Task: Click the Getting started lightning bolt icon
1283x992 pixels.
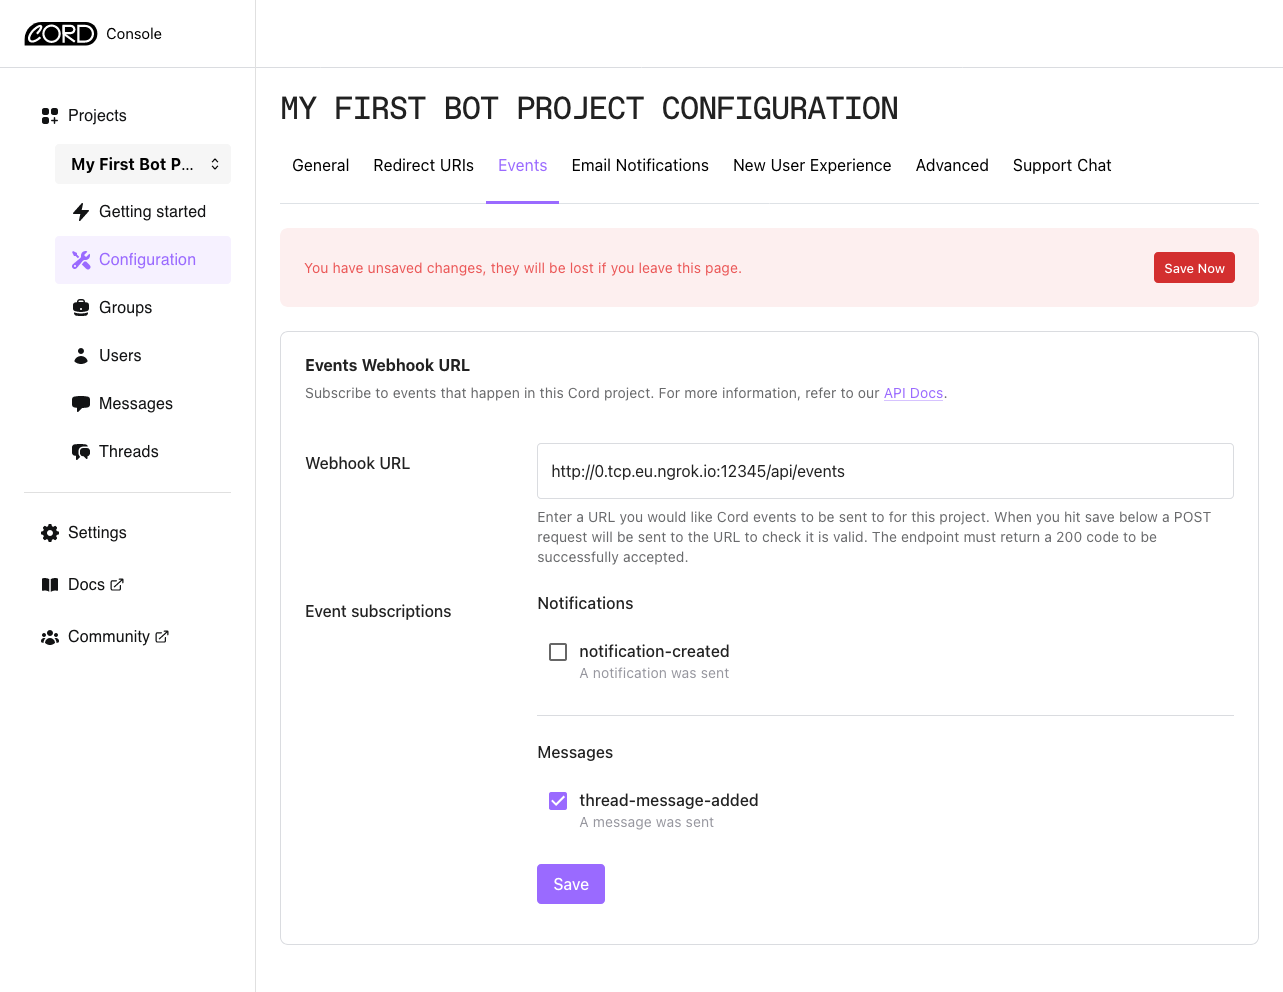Action: [x=81, y=212]
